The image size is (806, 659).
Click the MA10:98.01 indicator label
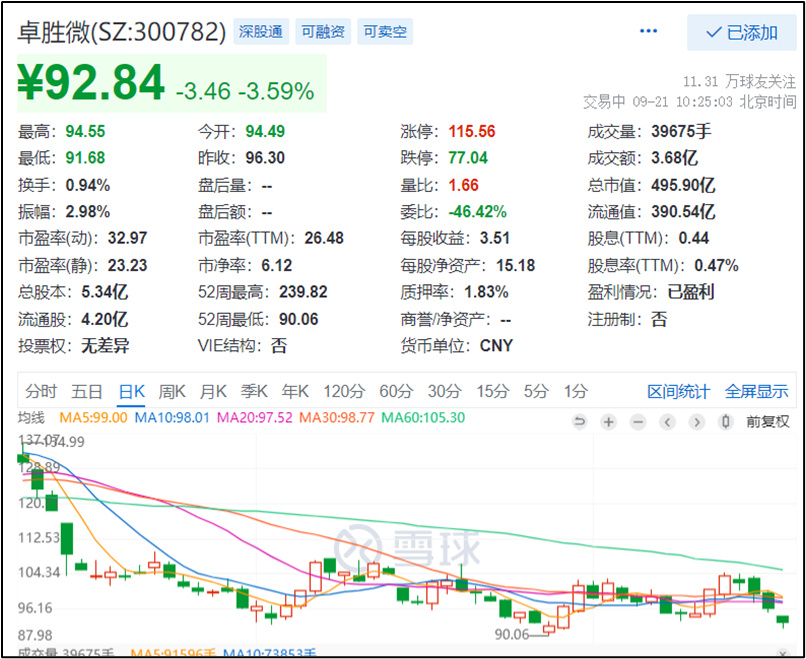point(172,417)
